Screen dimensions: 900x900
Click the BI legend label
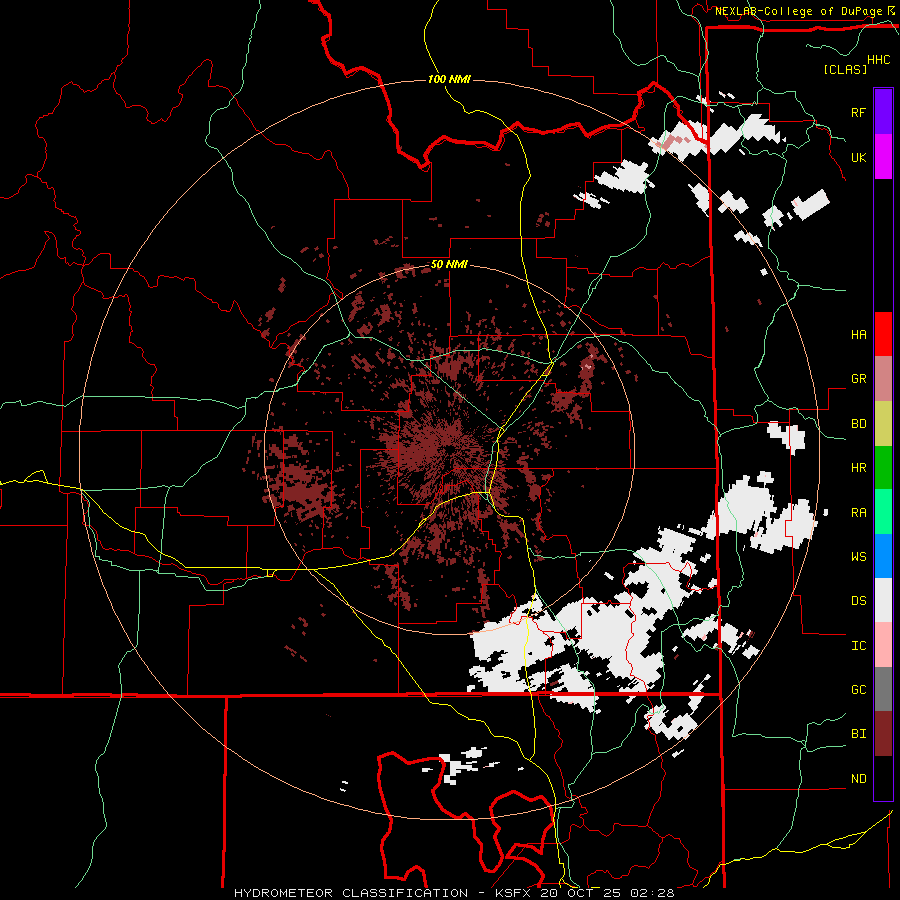(858, 734)
